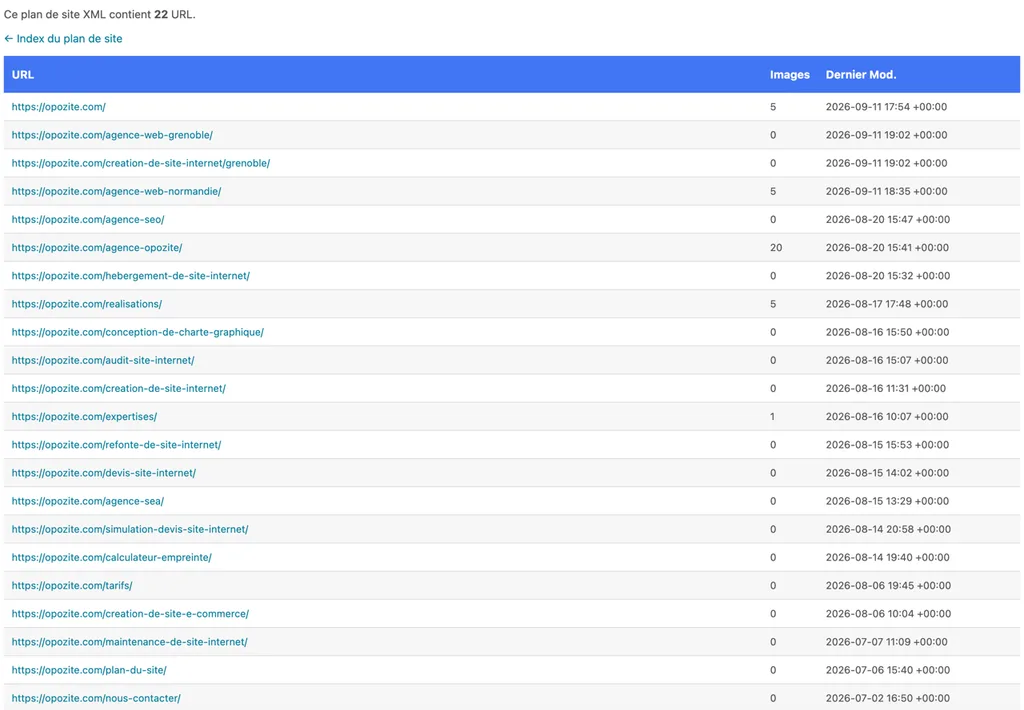1024x710 pixels.
Task: Open the nous-contacter URL
Action: point(96,697)
